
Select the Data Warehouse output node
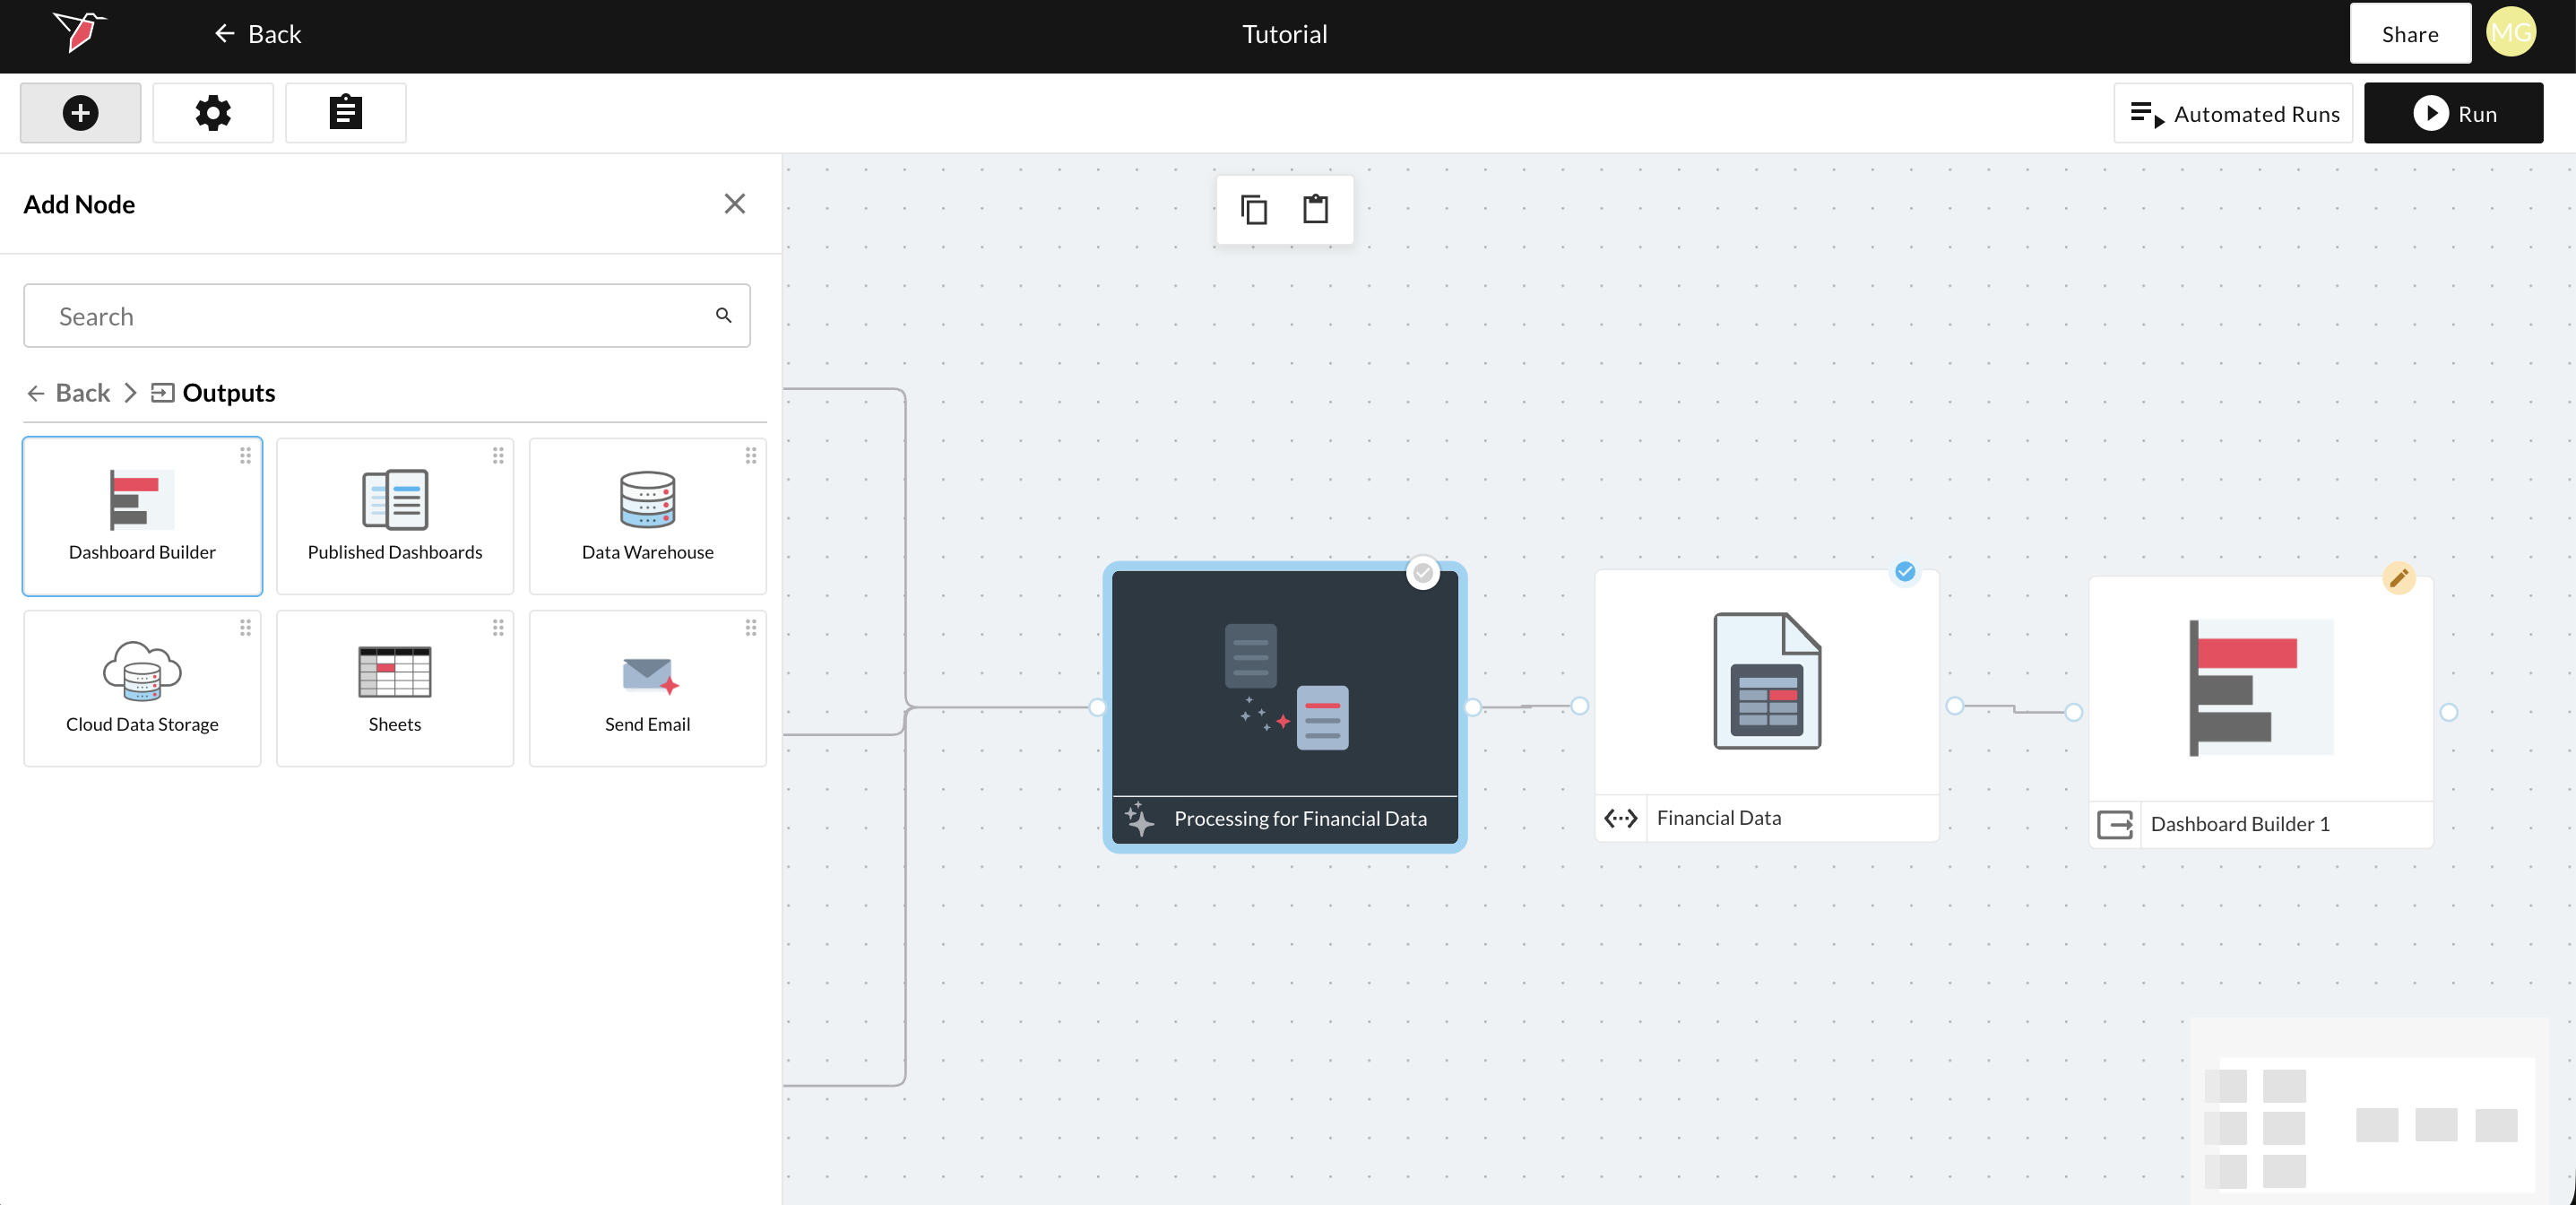coord(647,516)
